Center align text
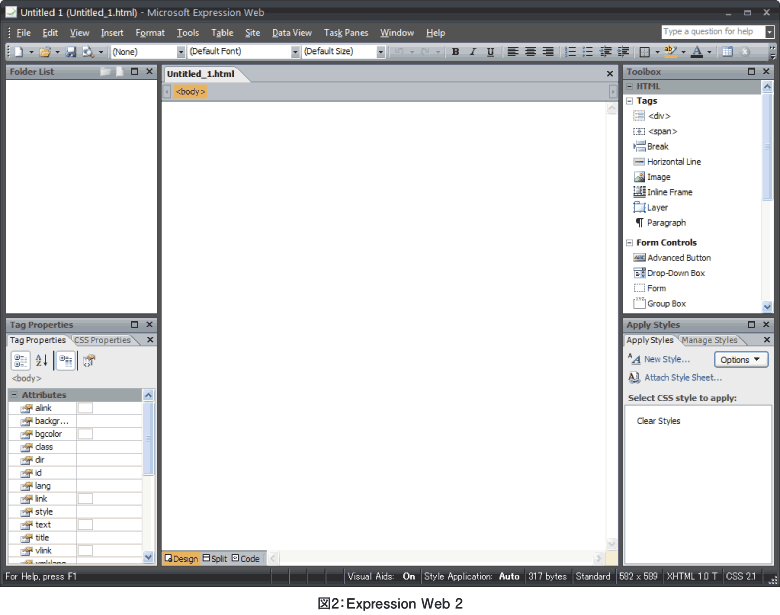The image size is (780, 615). (530, 51)
